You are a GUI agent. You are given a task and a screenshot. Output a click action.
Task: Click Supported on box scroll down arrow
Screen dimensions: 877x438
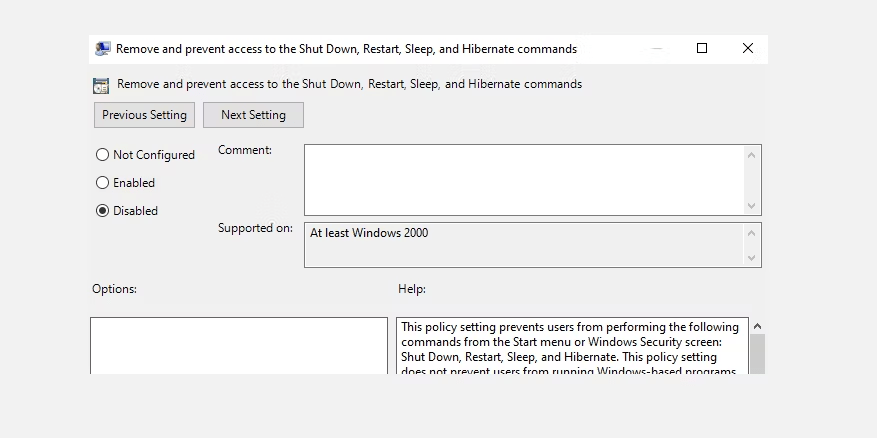[752, 258]
